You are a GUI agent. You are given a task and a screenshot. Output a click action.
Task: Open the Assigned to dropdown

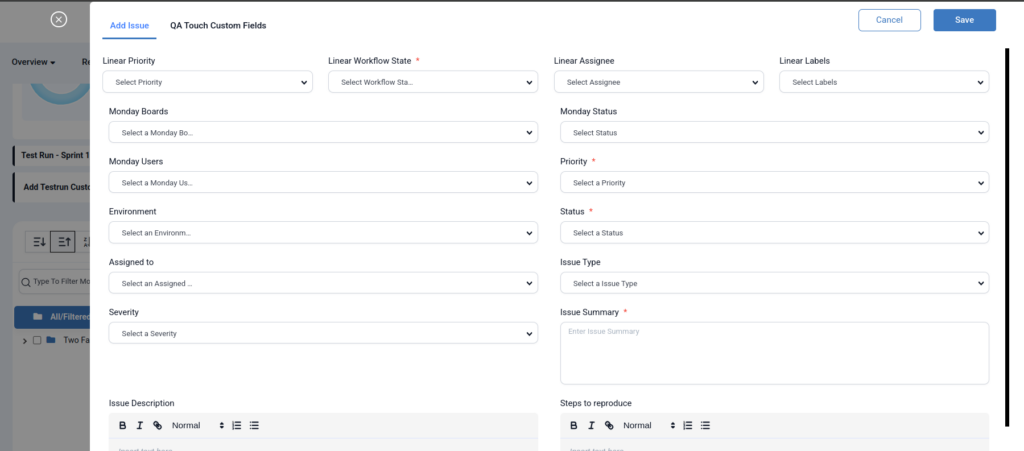(323, 283)
